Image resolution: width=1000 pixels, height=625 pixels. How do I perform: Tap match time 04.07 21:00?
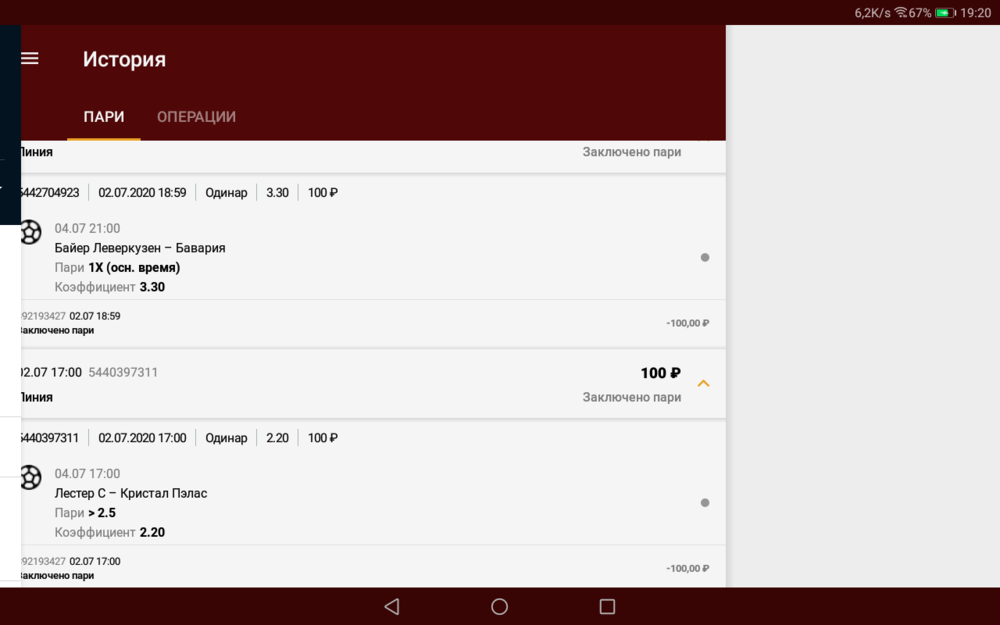[x=87, y=228]
